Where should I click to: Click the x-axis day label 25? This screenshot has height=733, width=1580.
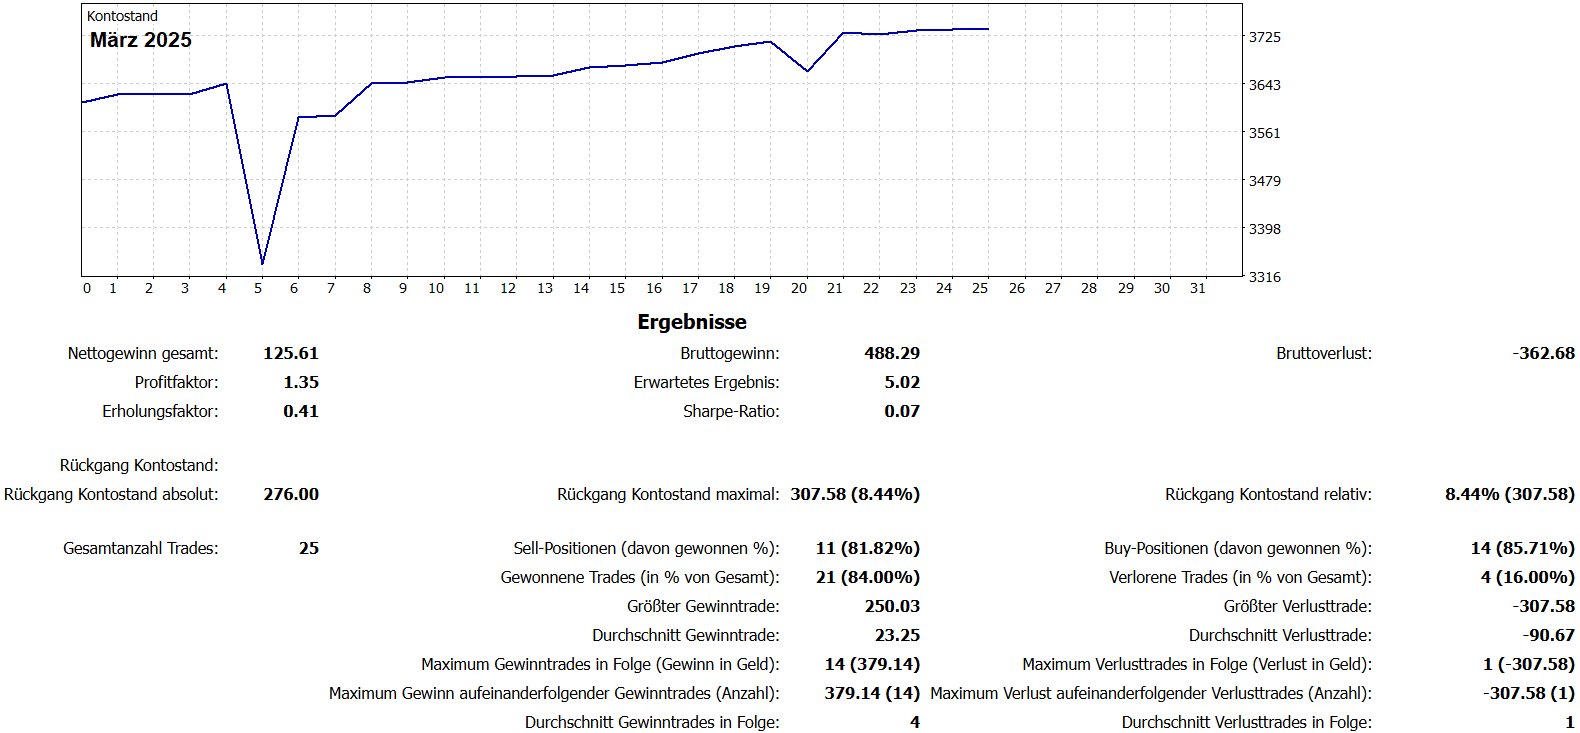(980, 288)
